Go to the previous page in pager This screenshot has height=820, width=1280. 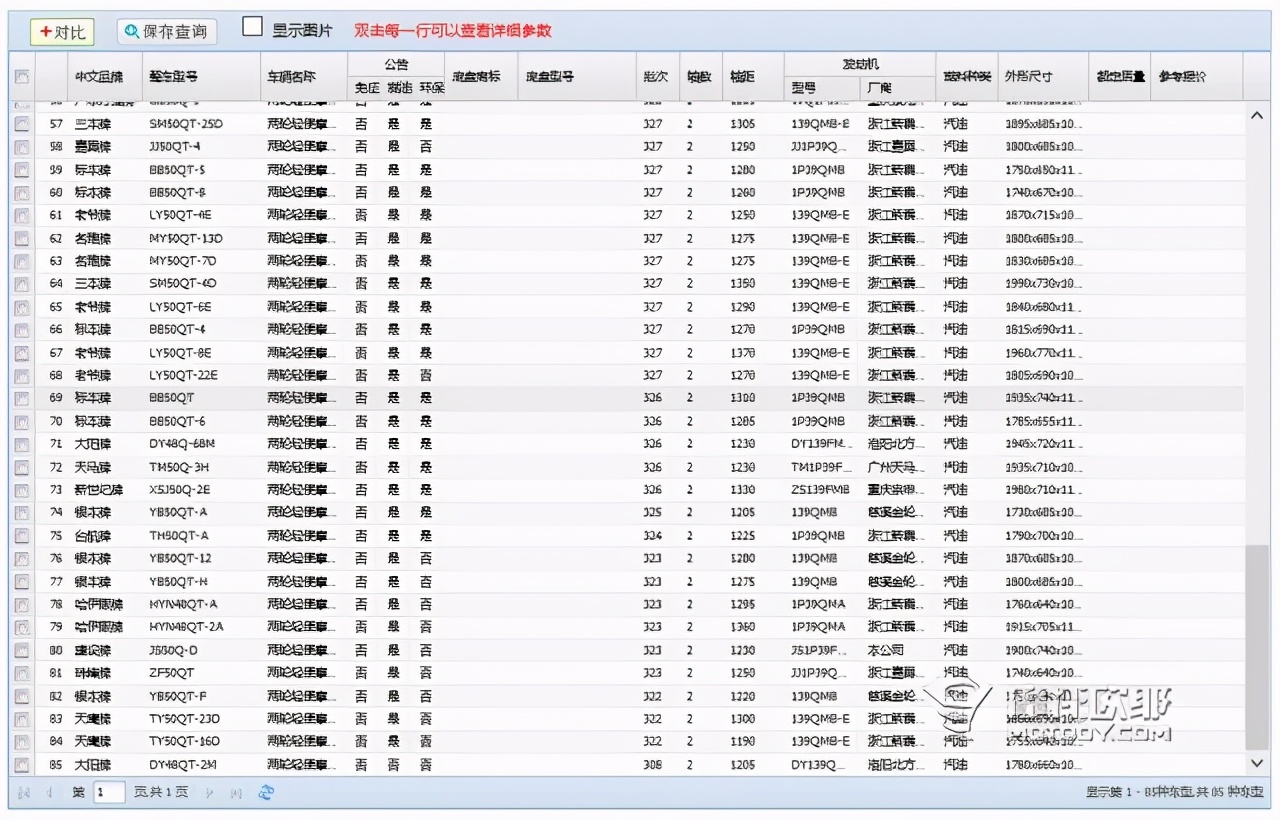click(49, 792)
